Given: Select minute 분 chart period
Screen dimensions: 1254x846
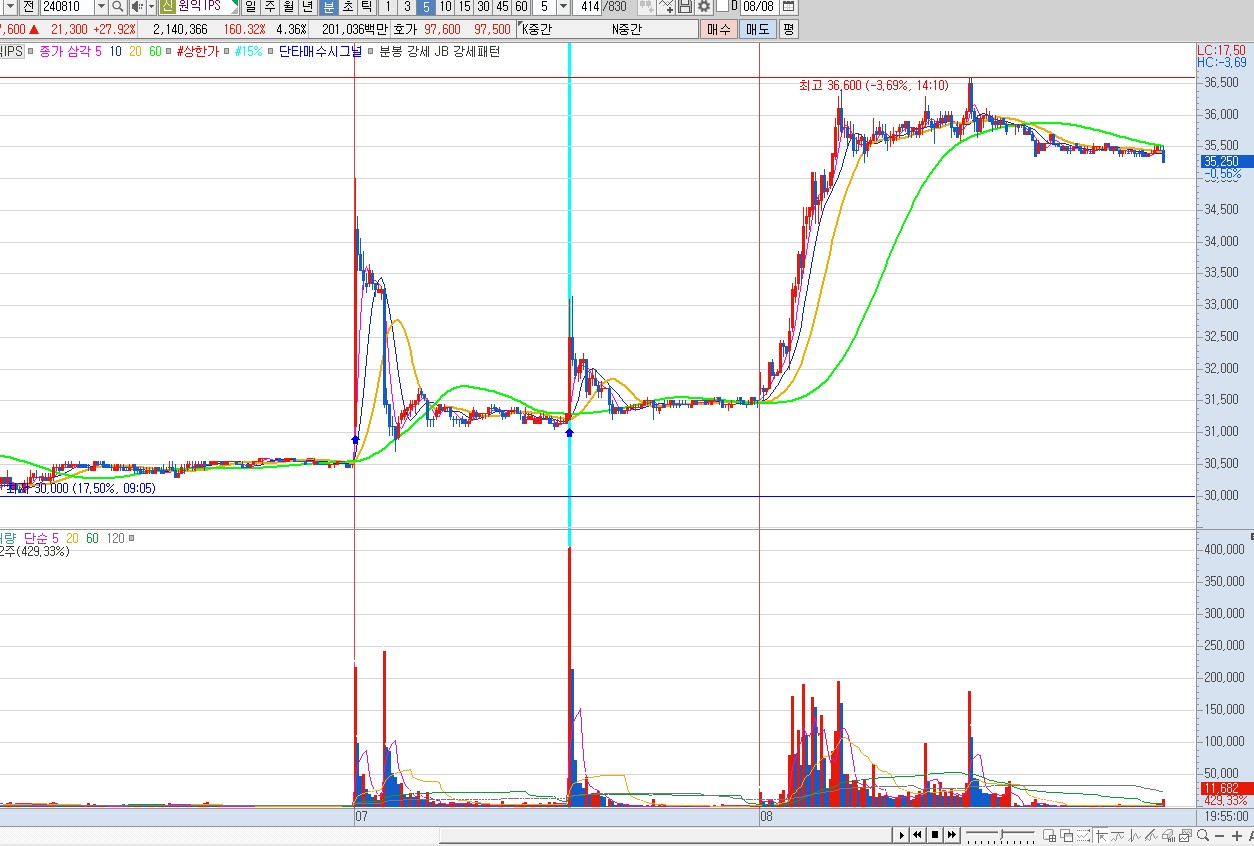Looking at the screenshot, I should (328, 7).
